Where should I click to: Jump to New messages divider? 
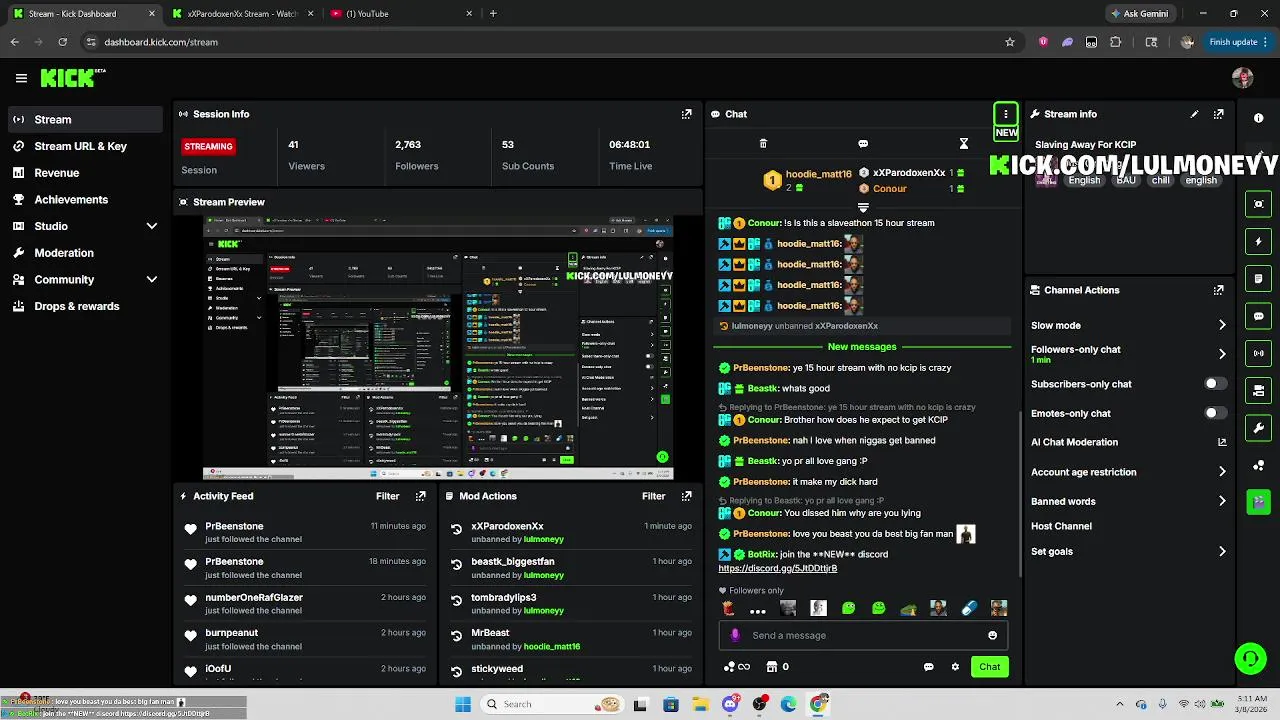click(x=862, y=347)
